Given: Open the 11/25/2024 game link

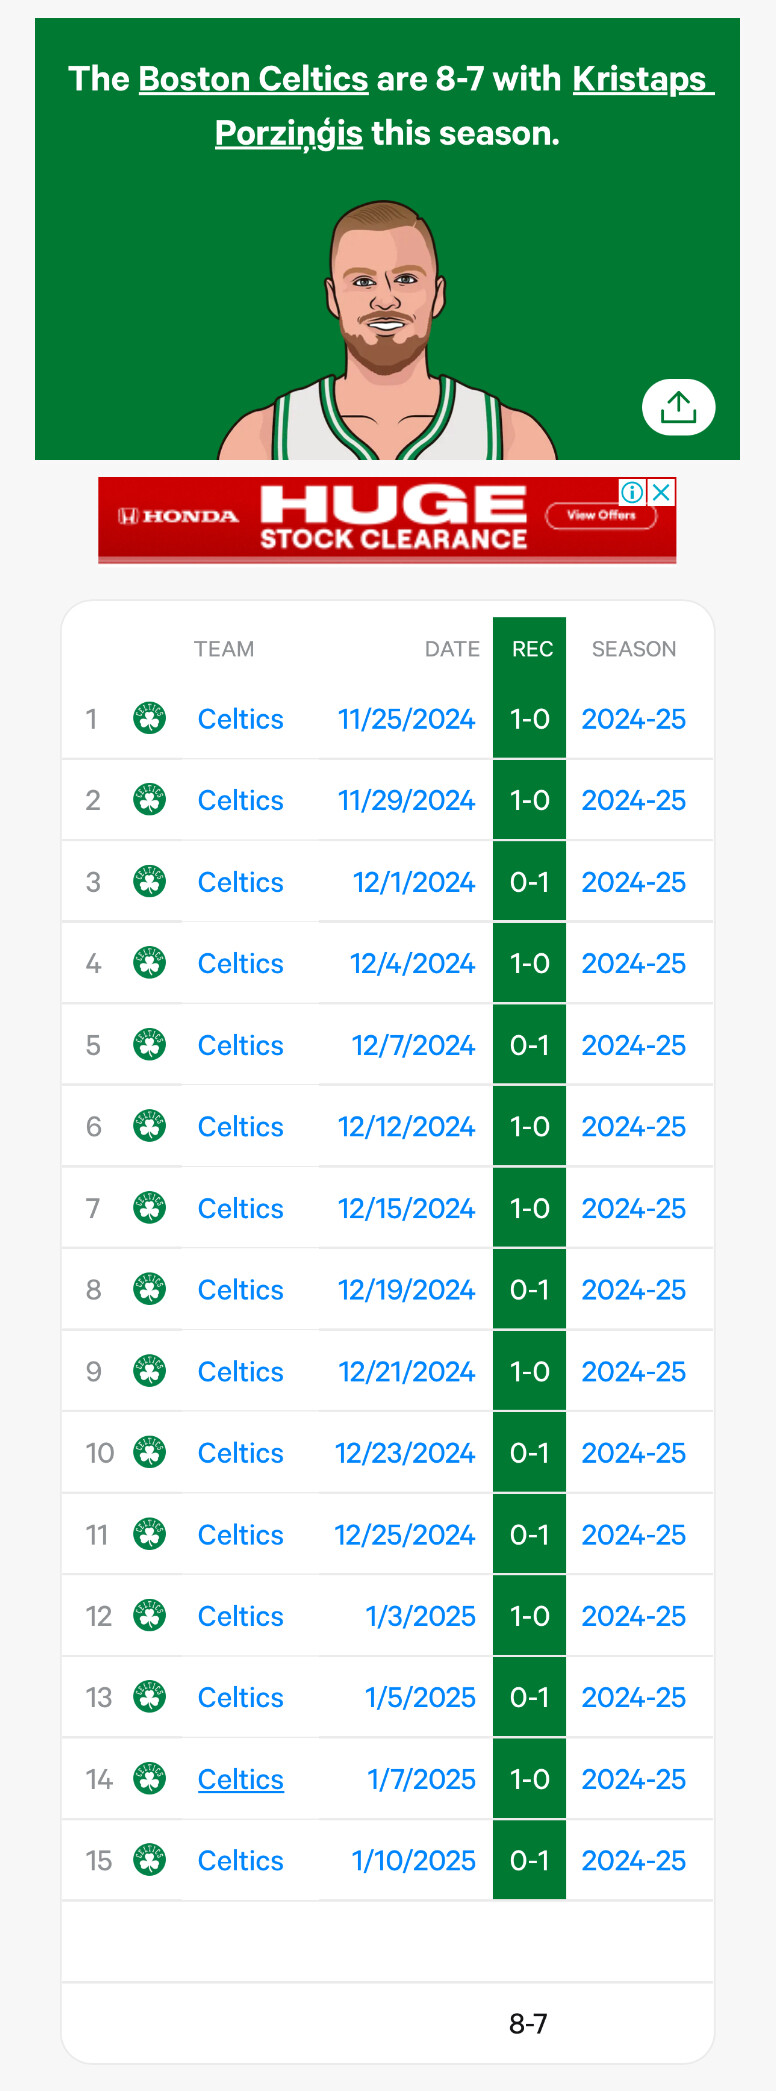Looking at the screenshot, I should pos(406,719).
